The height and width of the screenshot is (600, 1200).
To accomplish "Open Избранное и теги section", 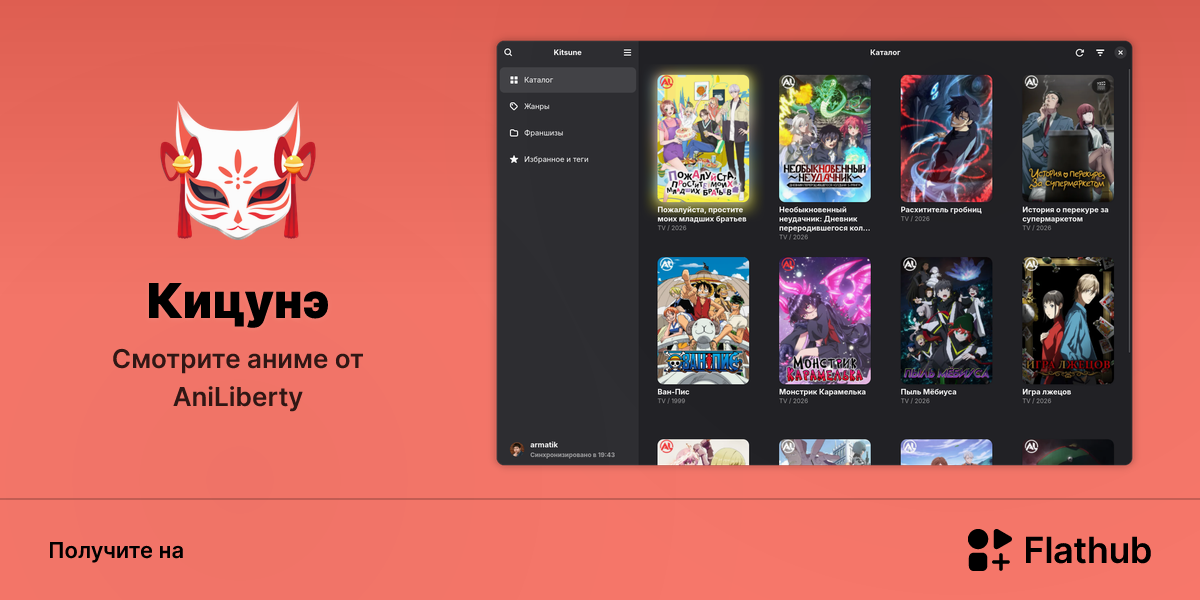I will 568,159.
